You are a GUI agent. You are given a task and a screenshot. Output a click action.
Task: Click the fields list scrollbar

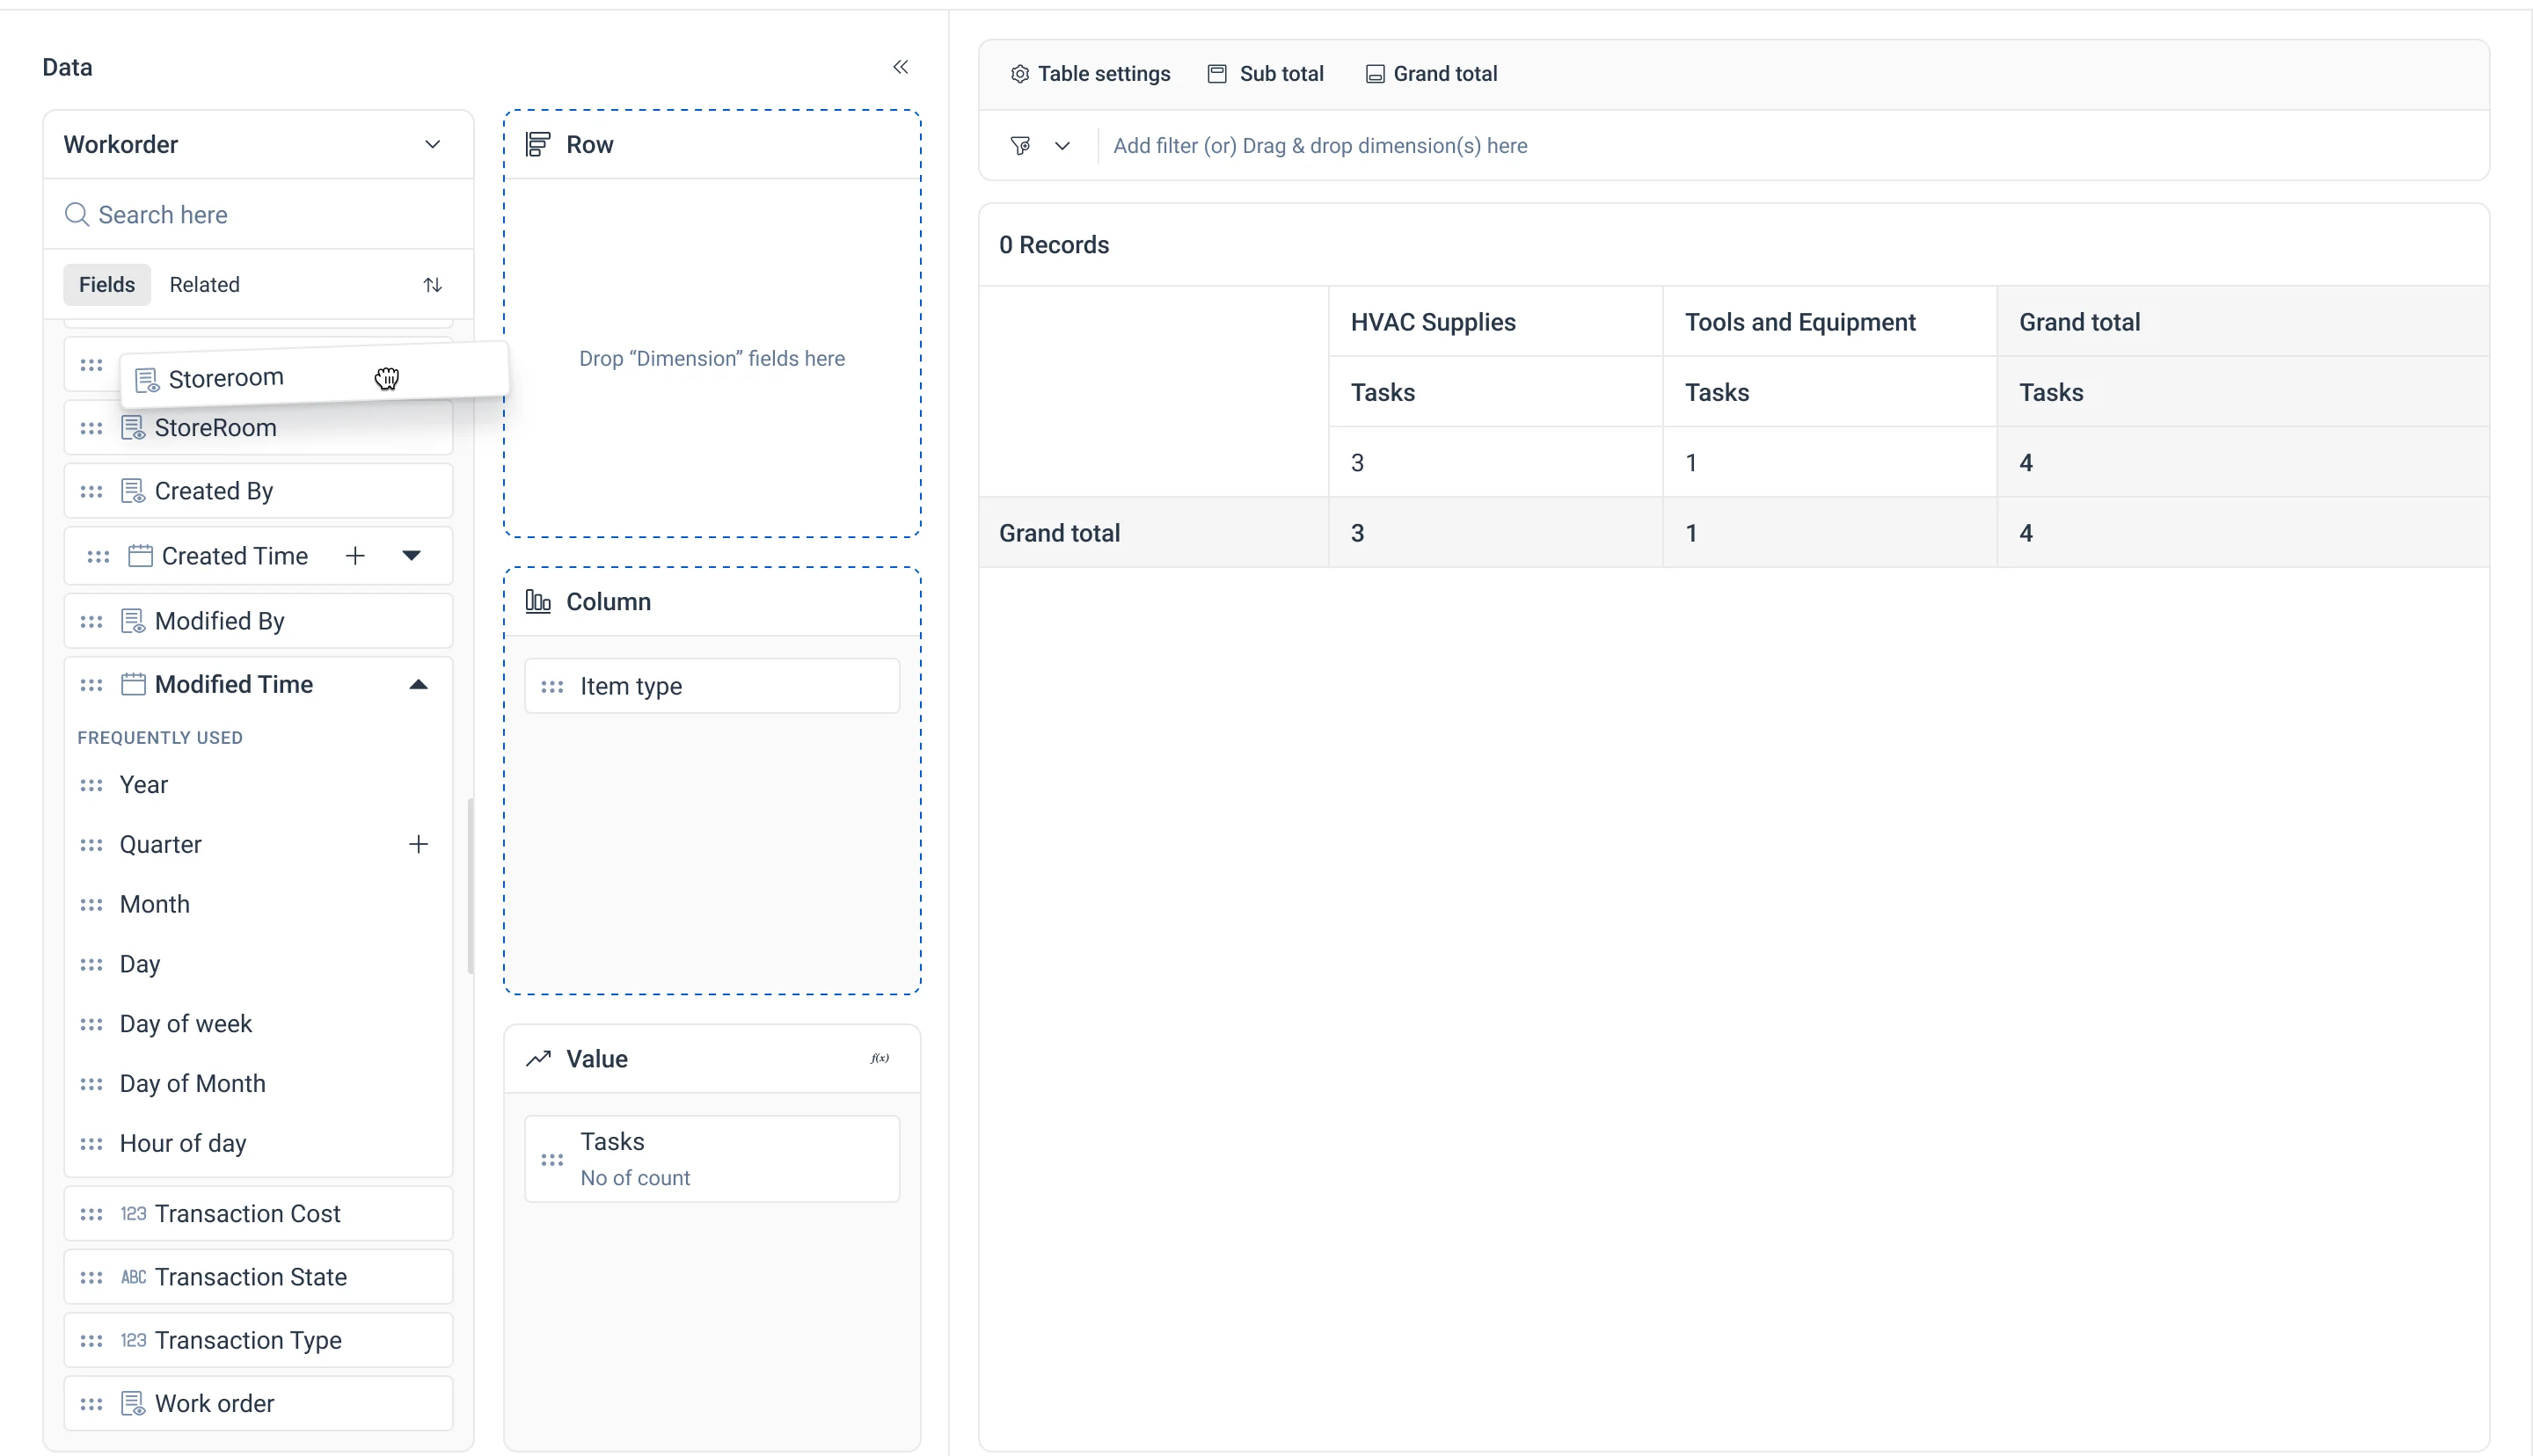point(470,886)
